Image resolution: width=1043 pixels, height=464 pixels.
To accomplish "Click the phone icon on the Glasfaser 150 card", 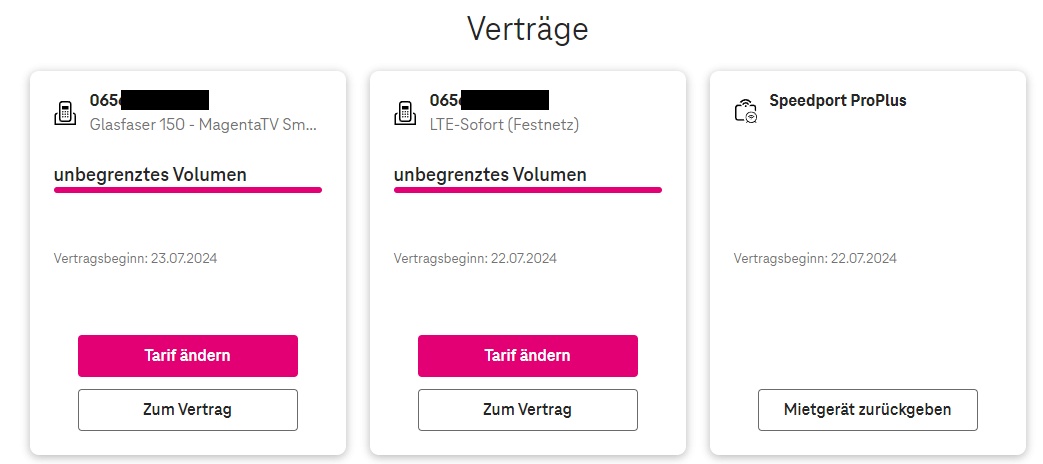I will 65,112.
